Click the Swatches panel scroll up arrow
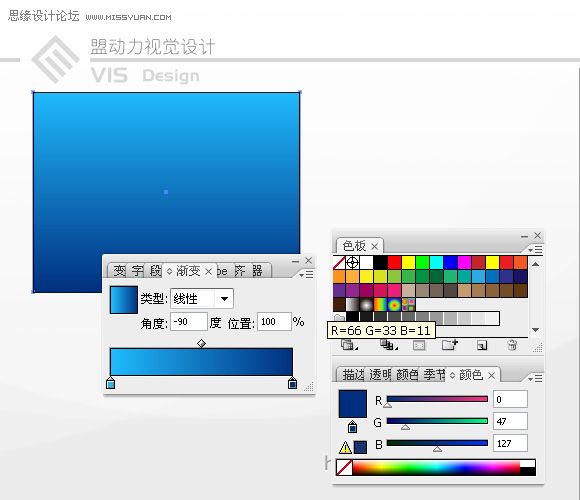 click(535, 264)
